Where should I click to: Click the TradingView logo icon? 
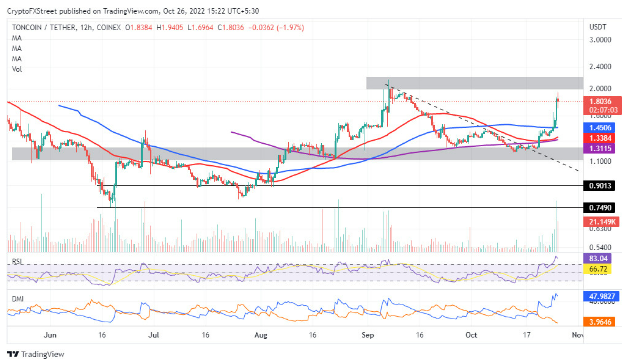(13, 354)
